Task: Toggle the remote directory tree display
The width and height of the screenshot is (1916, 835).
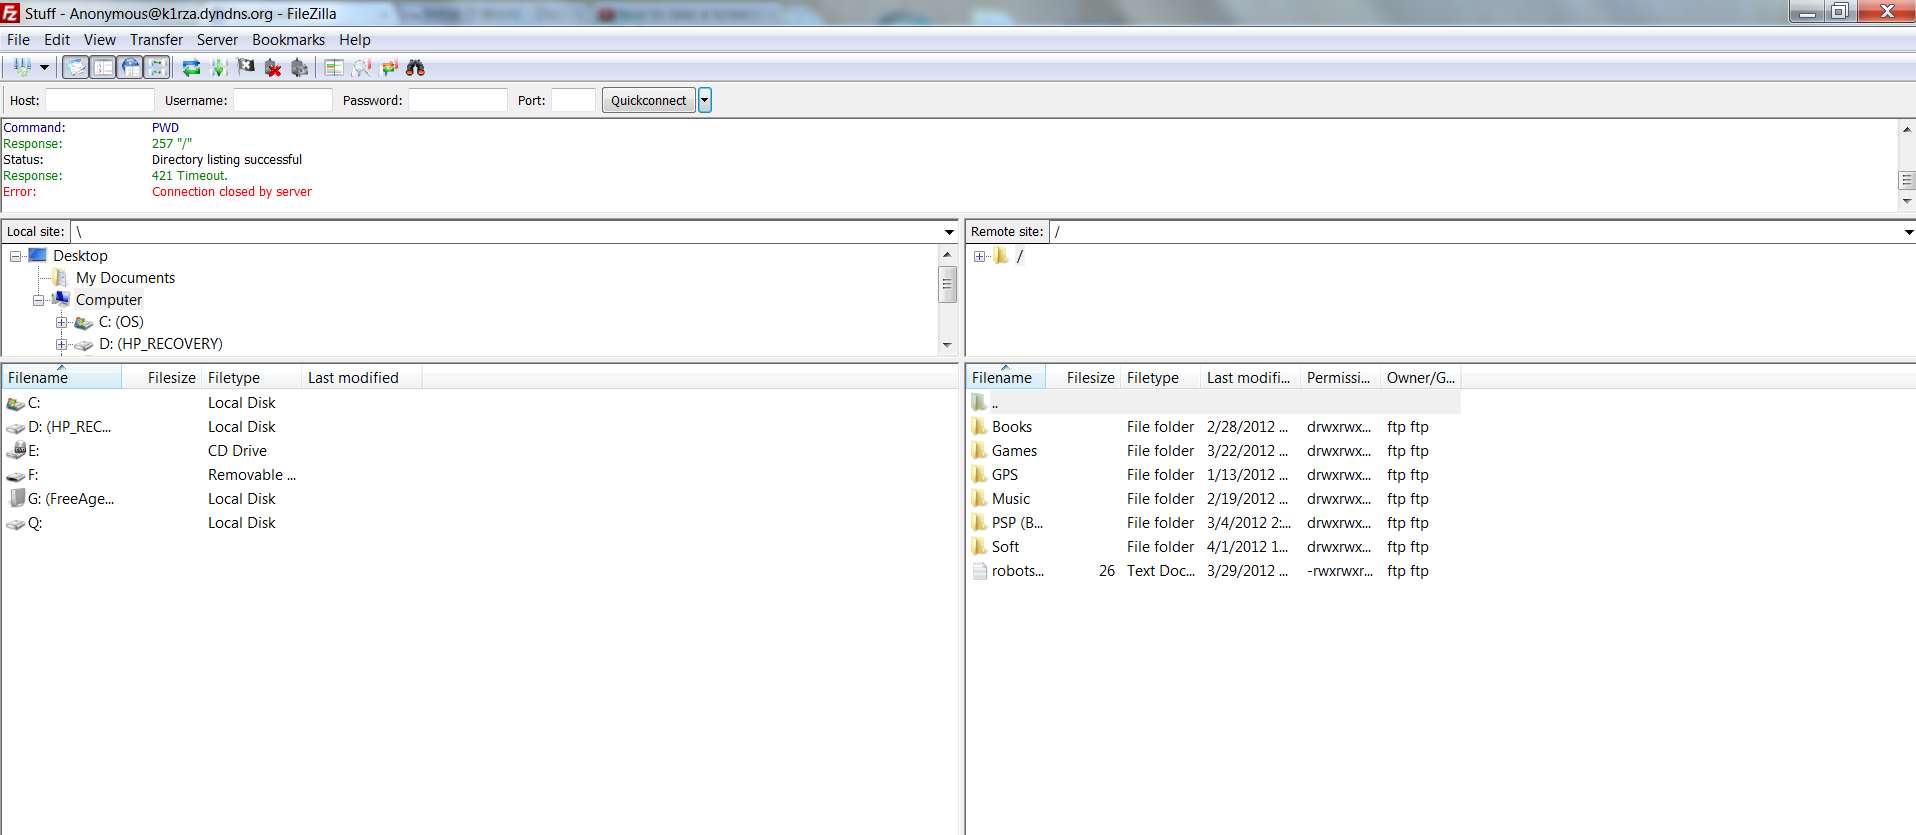Action: click(x=130, y=67)
